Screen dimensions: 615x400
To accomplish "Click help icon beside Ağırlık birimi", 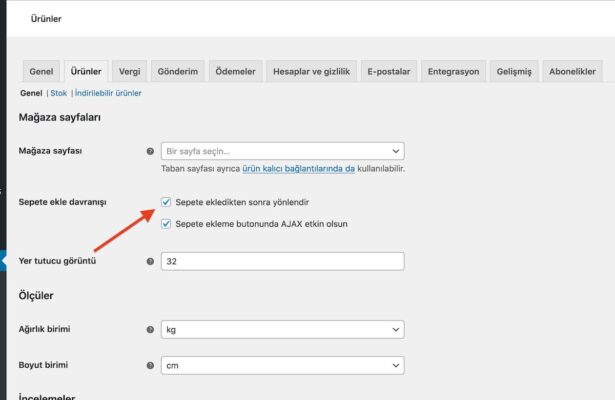I will click(150, 329).
